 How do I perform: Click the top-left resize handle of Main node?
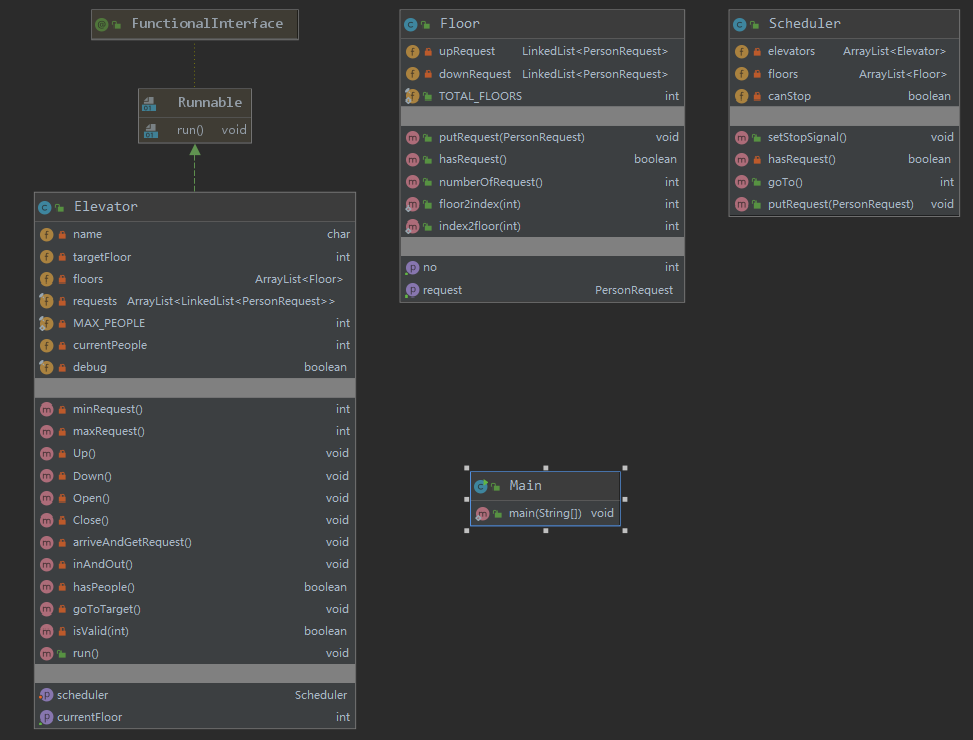466,467
